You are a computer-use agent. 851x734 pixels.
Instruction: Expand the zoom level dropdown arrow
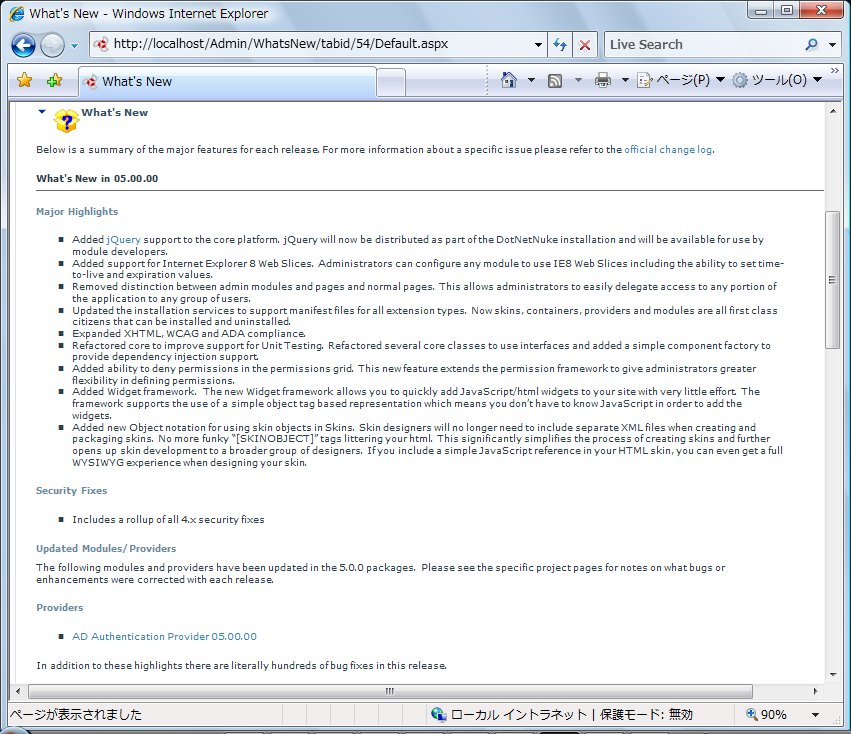tap(815, 715)
